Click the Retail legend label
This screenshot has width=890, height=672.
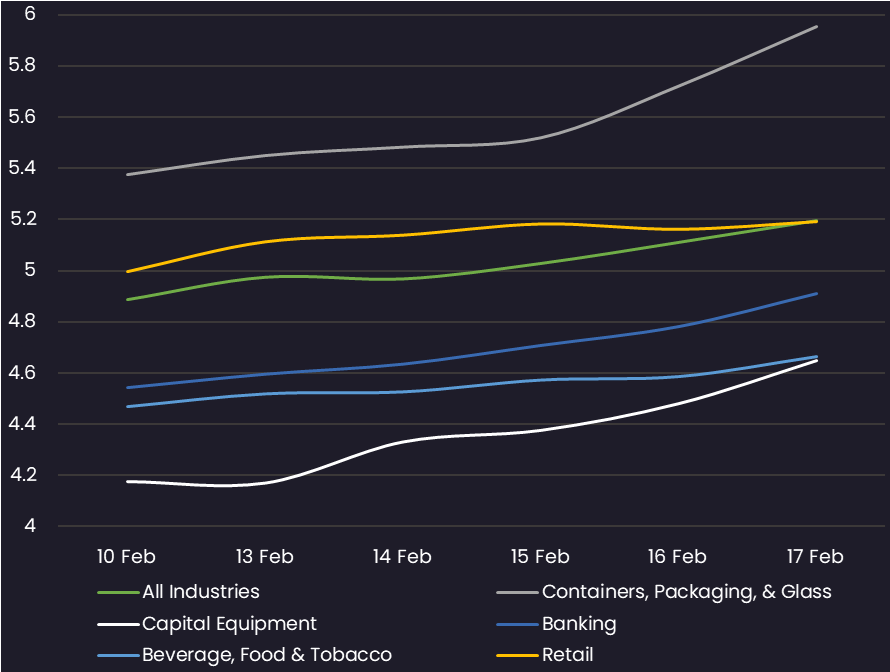coord(568,655)
